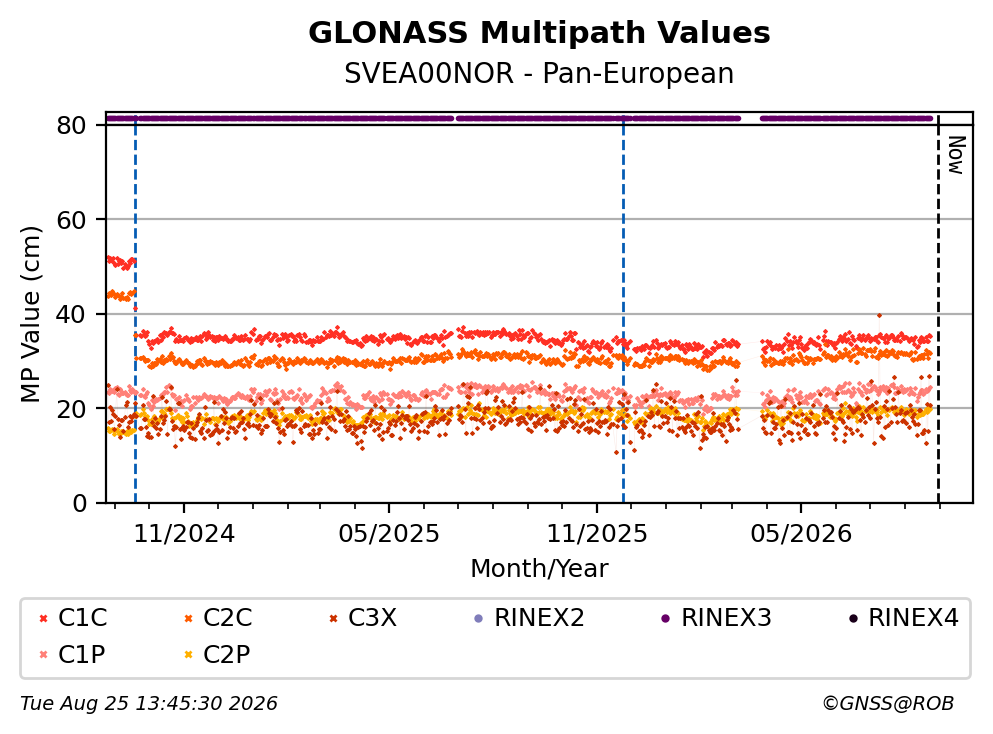
Task: Click the RINEX4 black legend dot
Action: 853,618
